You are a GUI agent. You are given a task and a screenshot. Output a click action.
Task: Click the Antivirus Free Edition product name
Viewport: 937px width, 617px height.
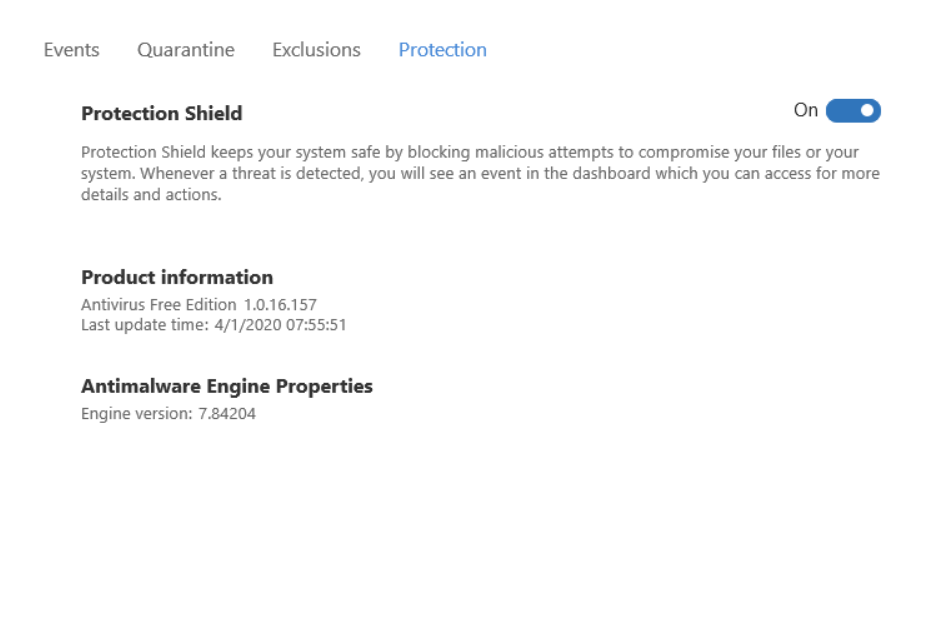[159, 304]
